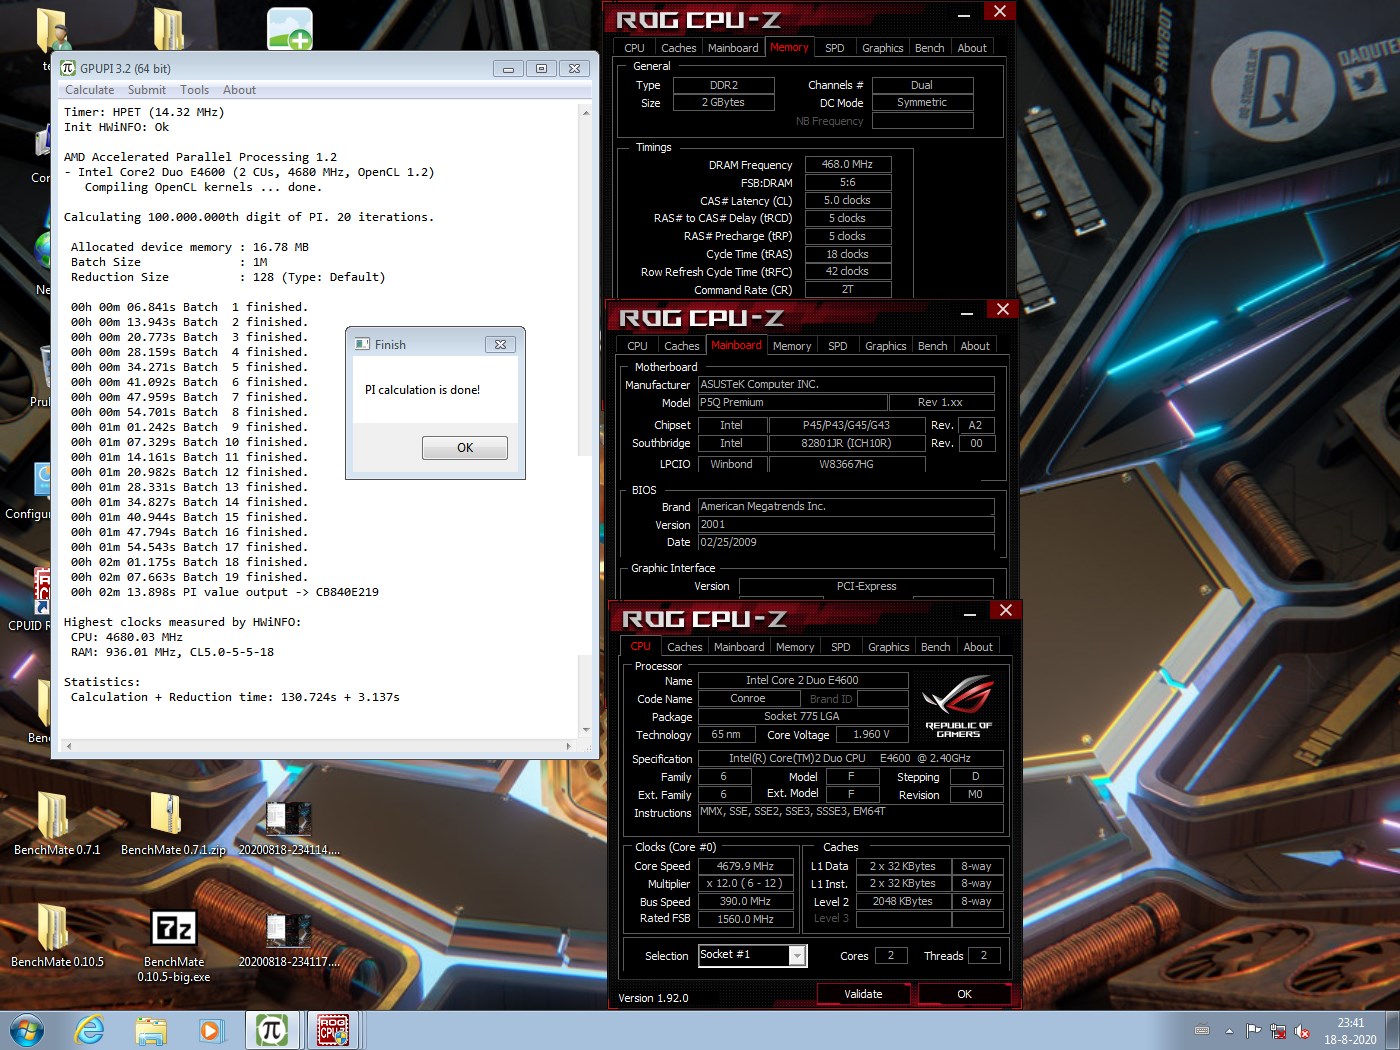The image size is (1400, 1050).
Task: Click the BIOS version 2001 field
Action: point(846,524)
